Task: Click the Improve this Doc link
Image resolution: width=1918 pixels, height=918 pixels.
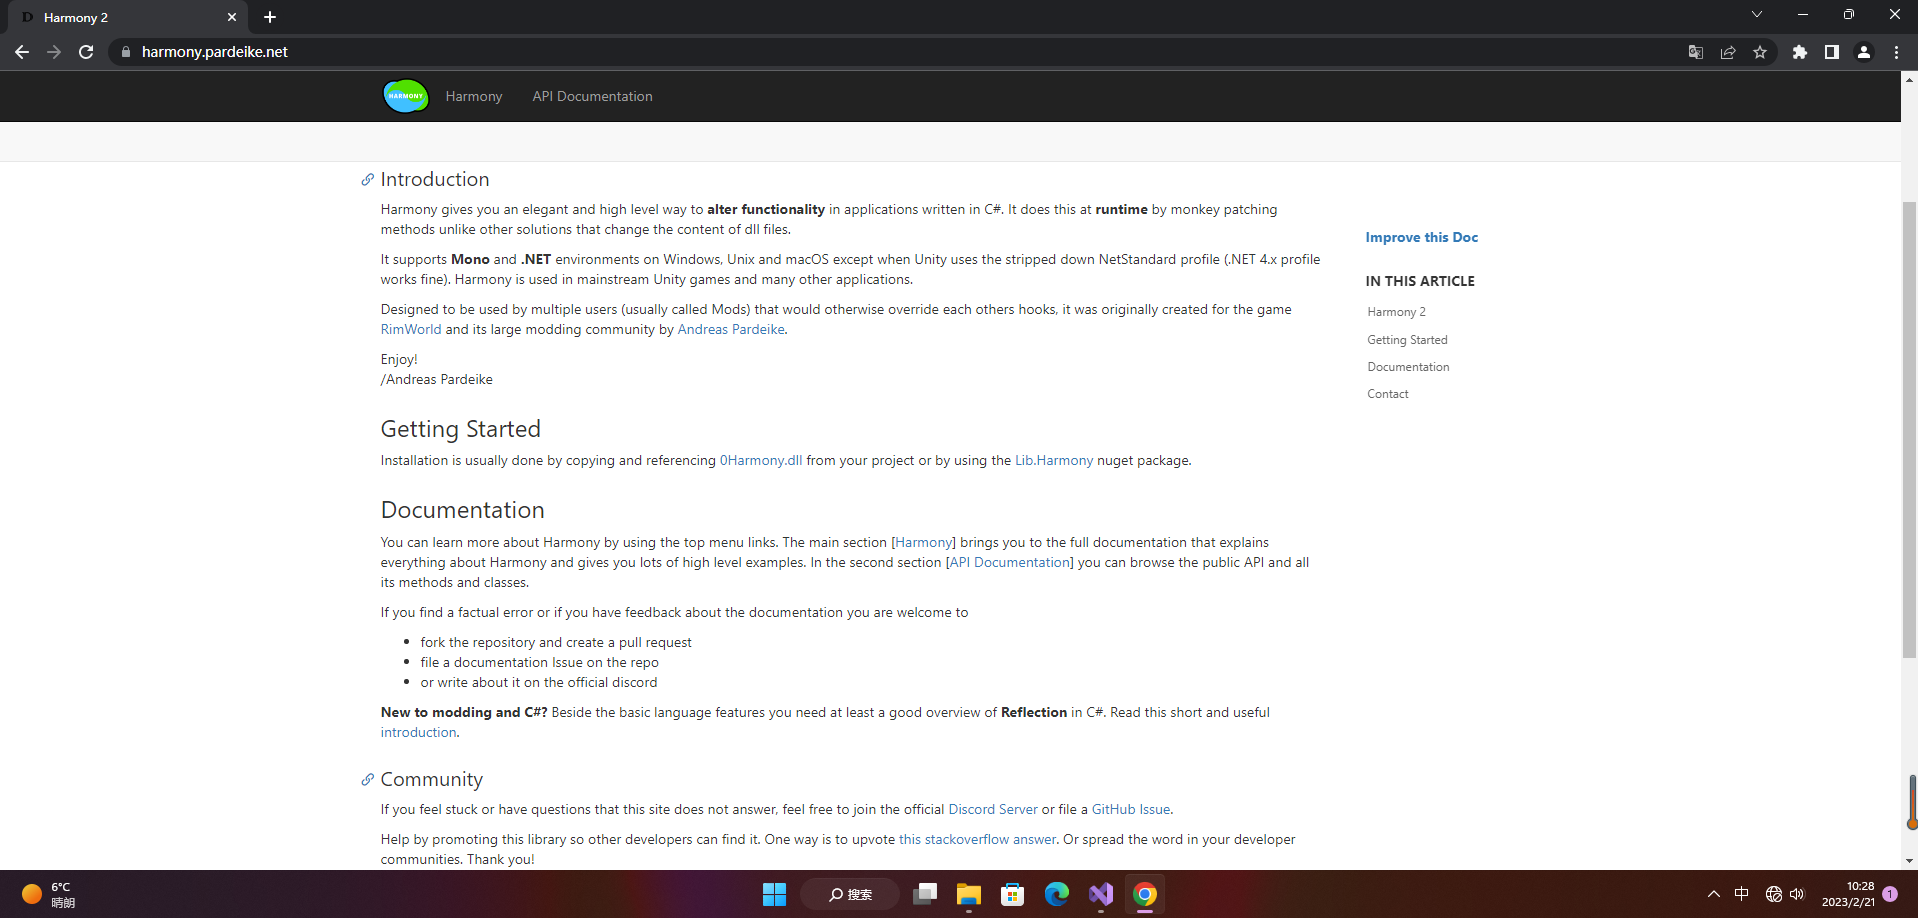Action: [1421, 237]
